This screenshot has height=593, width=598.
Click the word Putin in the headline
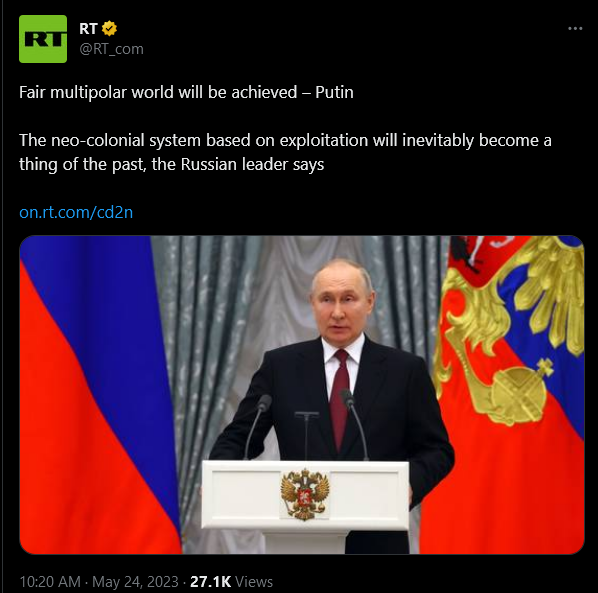pos(334,92)
